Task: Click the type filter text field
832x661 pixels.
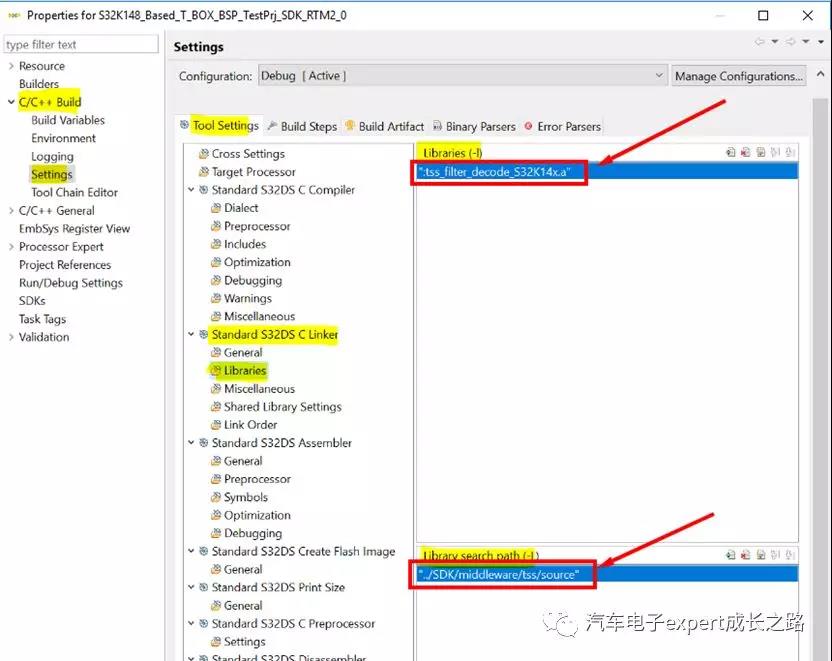Action: click(81, 45)
